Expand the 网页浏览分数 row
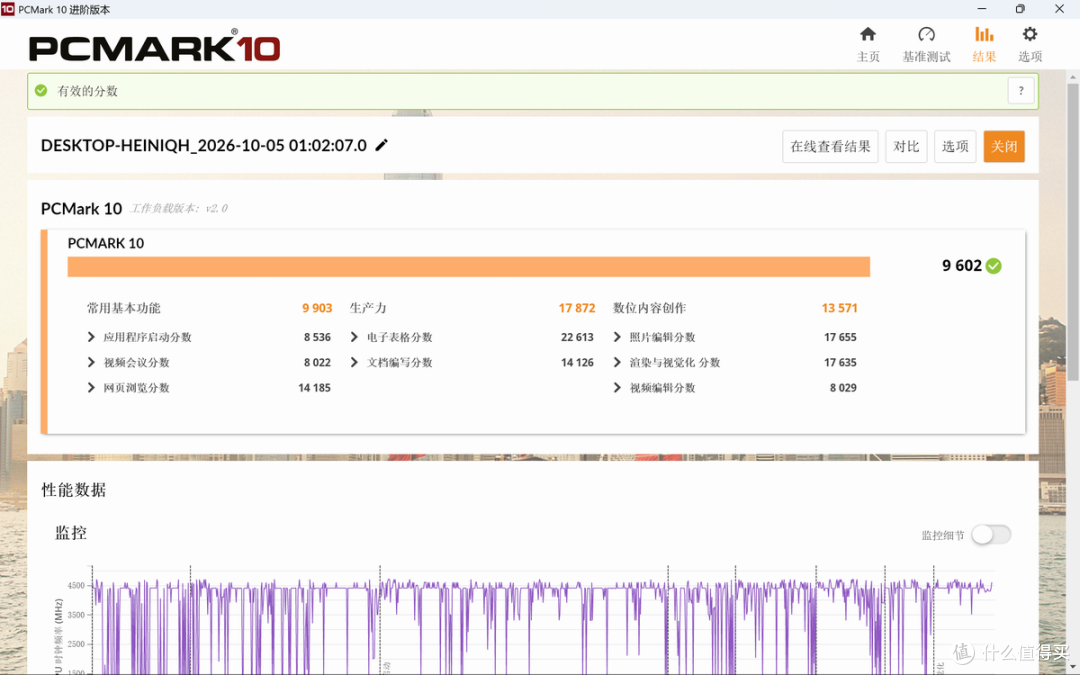Viewport: 1080px width, 675px height. 91,388
